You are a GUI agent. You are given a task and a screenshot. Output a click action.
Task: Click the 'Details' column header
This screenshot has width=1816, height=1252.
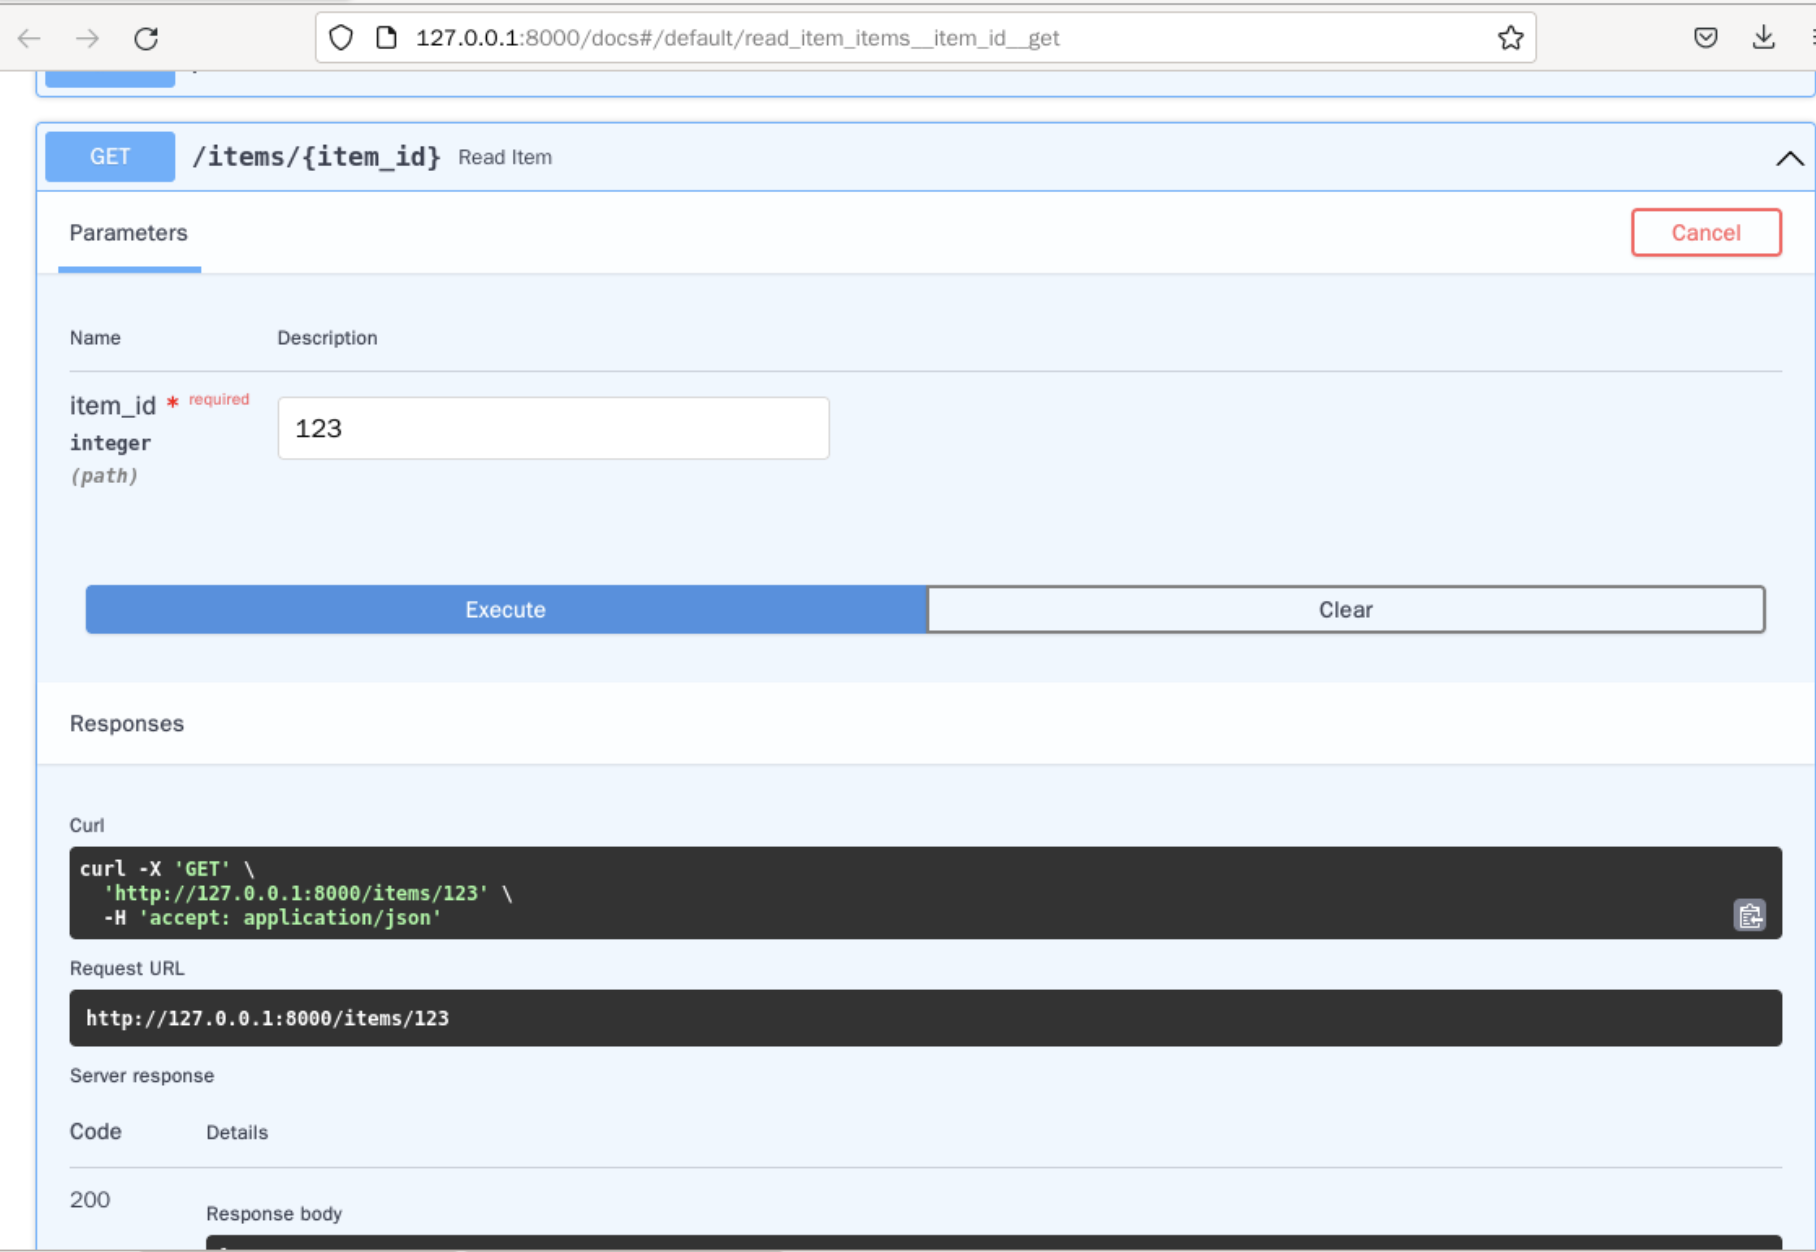point(237,1132)
